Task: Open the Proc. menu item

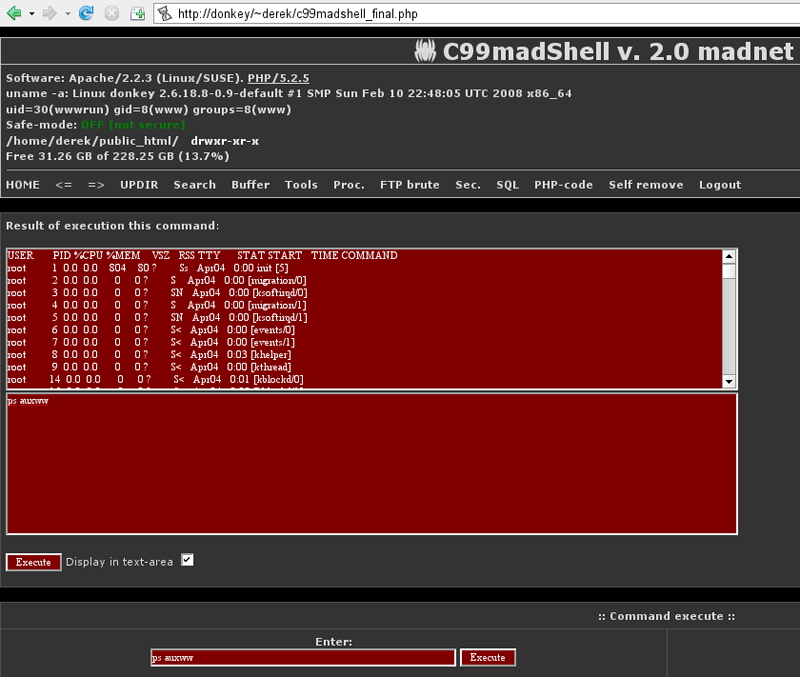Action: 349,185
